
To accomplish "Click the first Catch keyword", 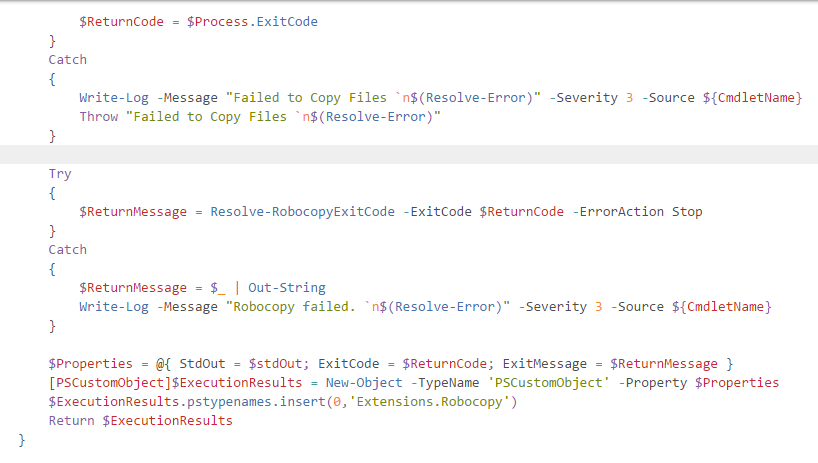I will (67, 60).
